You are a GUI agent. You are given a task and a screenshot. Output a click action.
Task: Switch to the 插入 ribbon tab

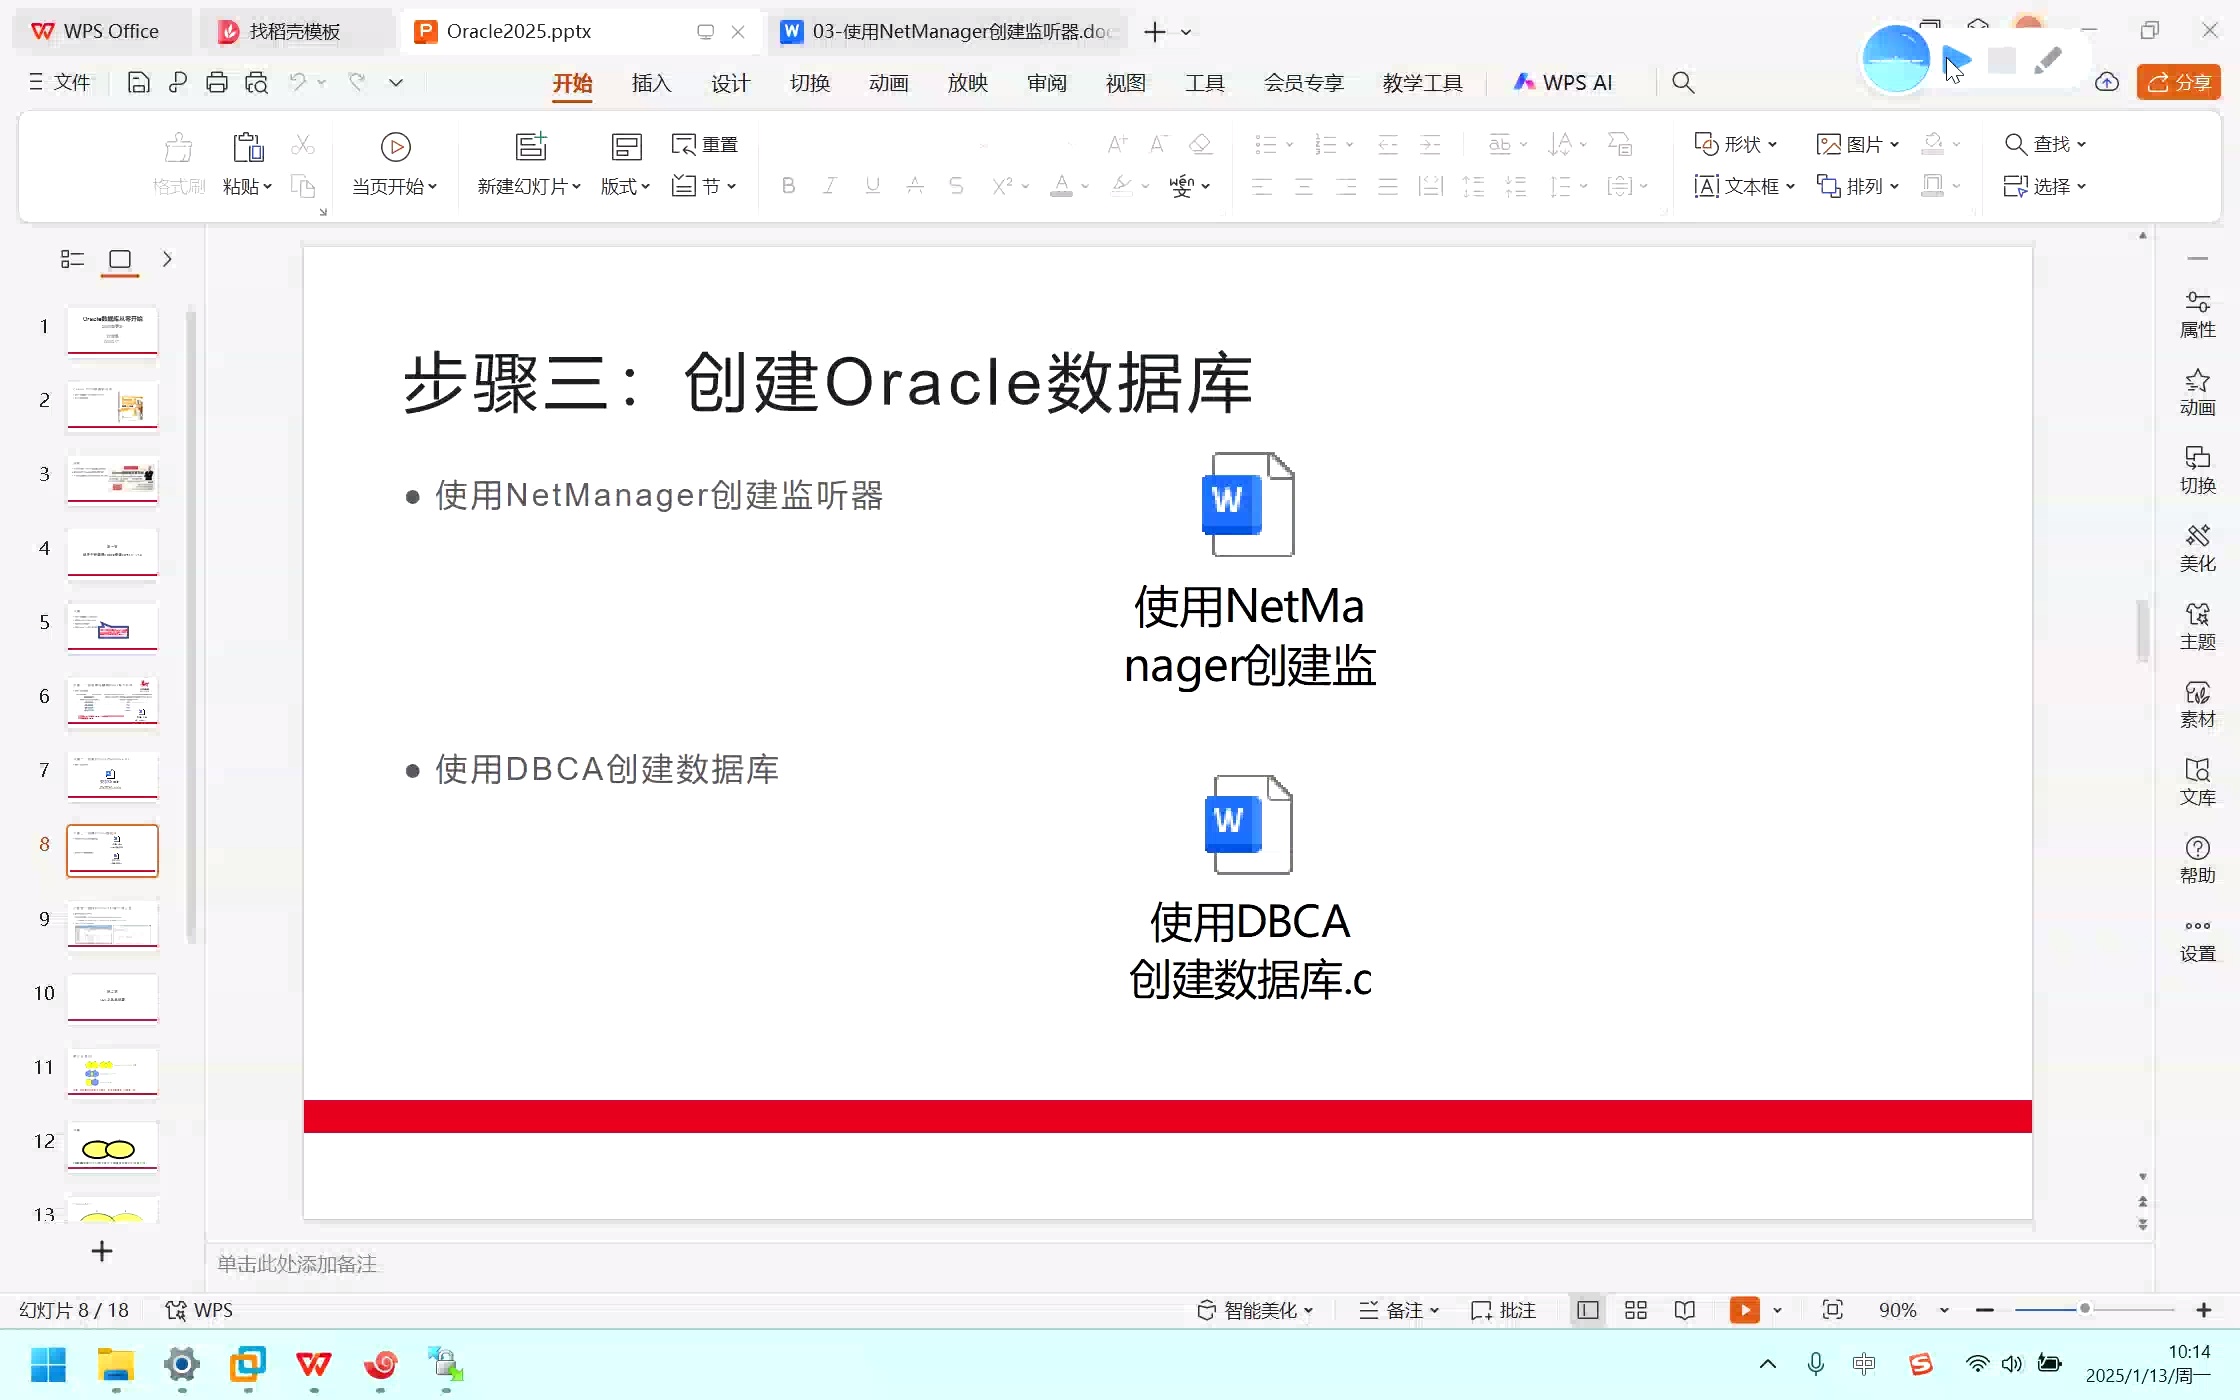651,83
